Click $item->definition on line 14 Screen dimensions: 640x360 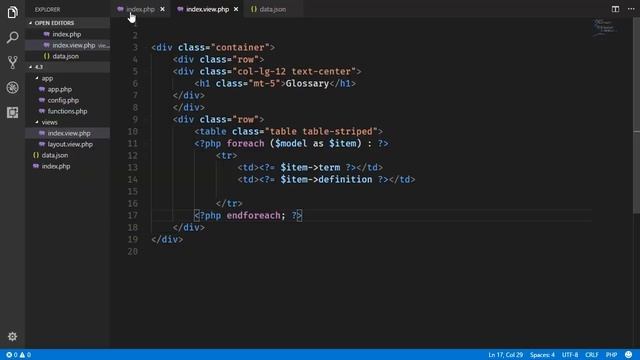tap(326, 180)
